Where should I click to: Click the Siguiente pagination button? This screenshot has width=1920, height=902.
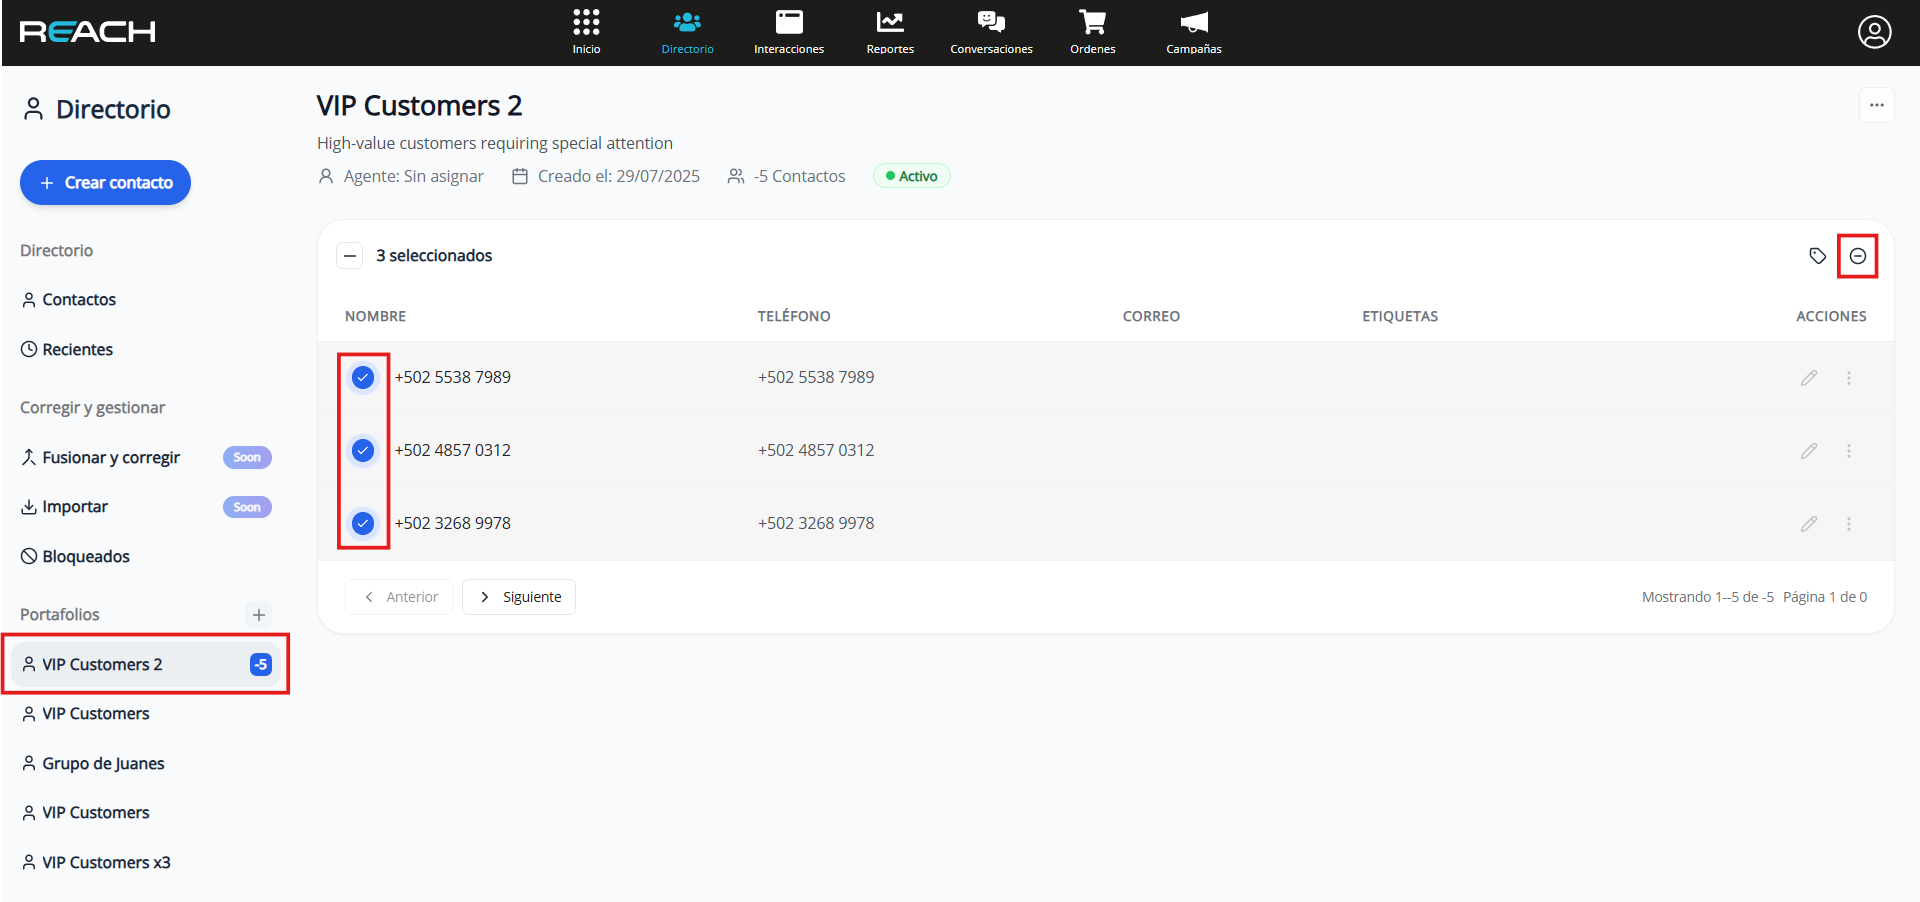519,597
